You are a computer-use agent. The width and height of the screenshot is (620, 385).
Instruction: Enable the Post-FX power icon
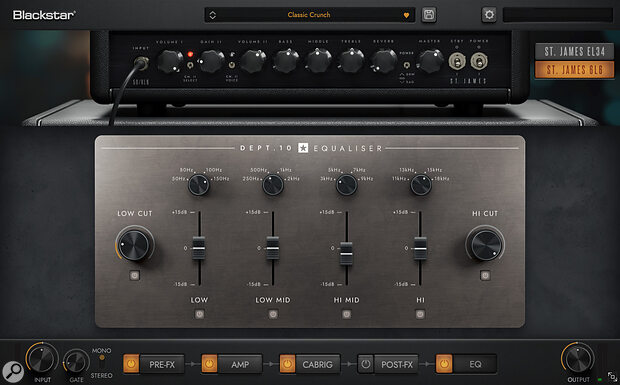click(x=366, y=364)
